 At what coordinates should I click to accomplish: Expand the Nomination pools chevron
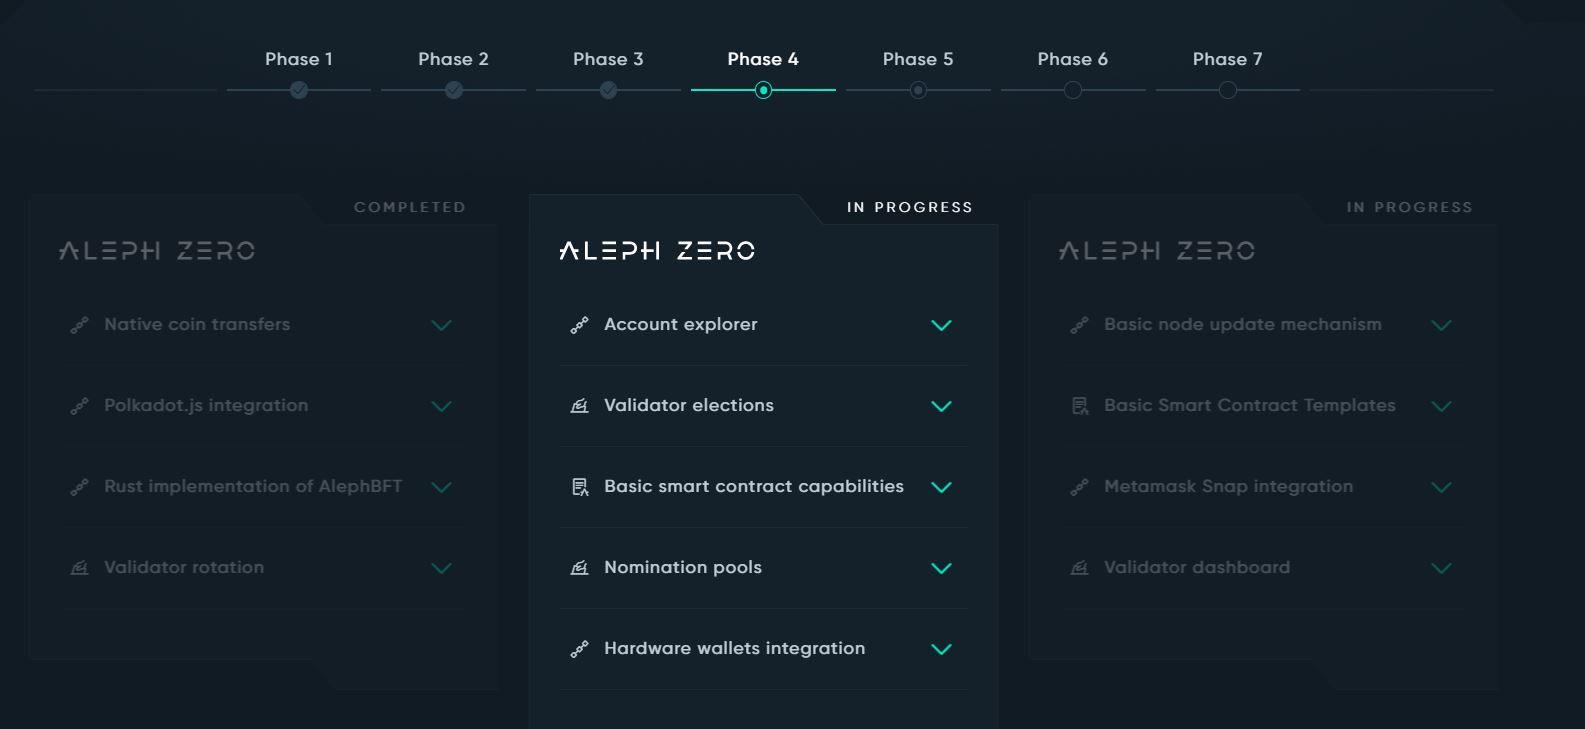(941, 568)
